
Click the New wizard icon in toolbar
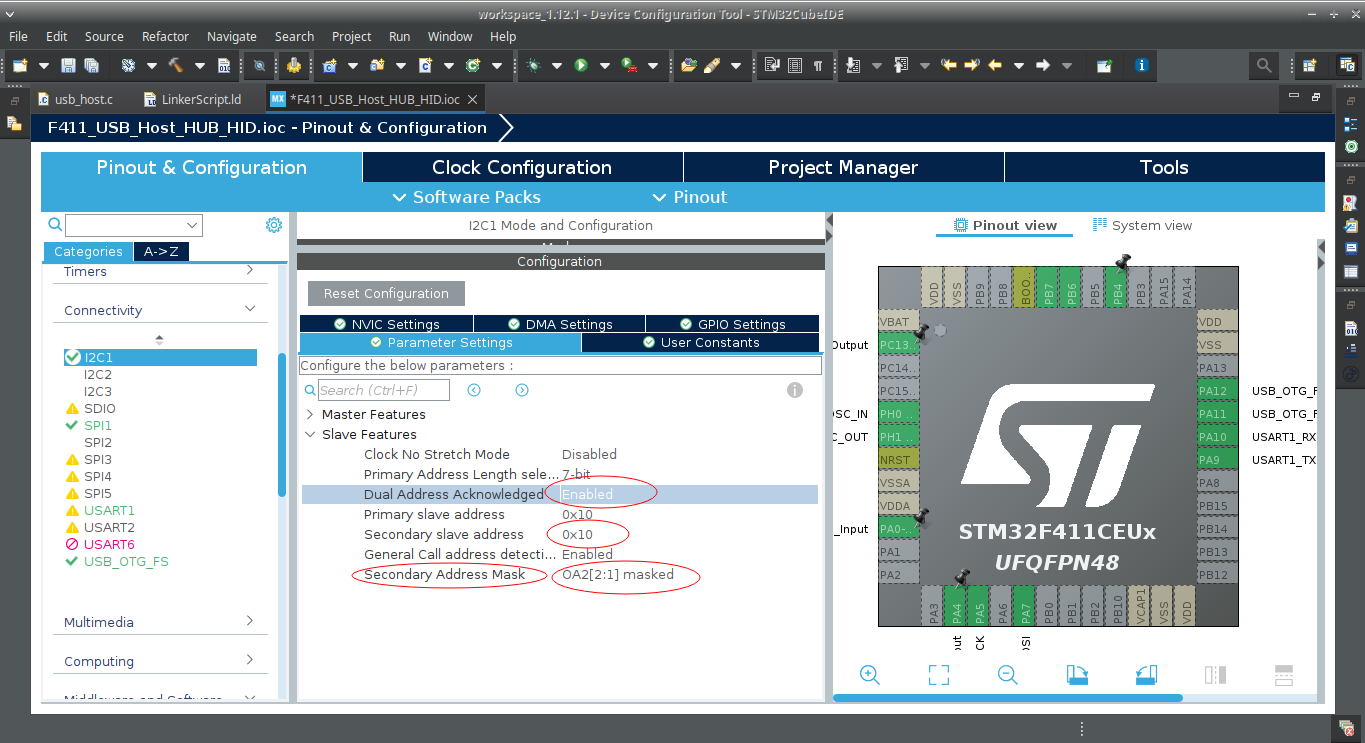[x=20, y=65]
